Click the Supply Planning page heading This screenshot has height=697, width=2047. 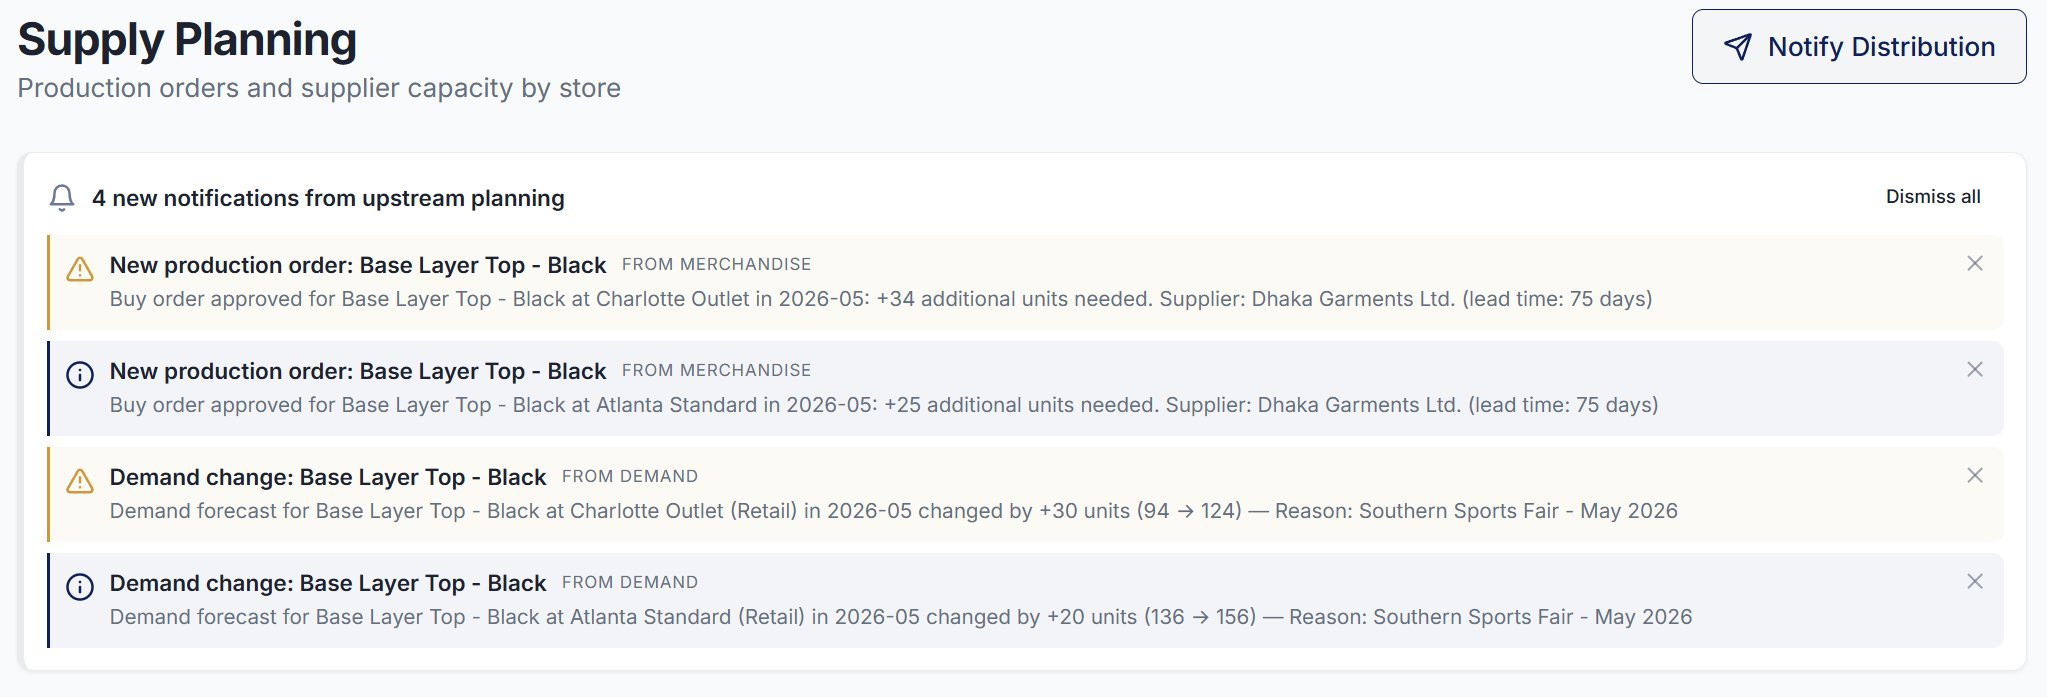point(186,40)
